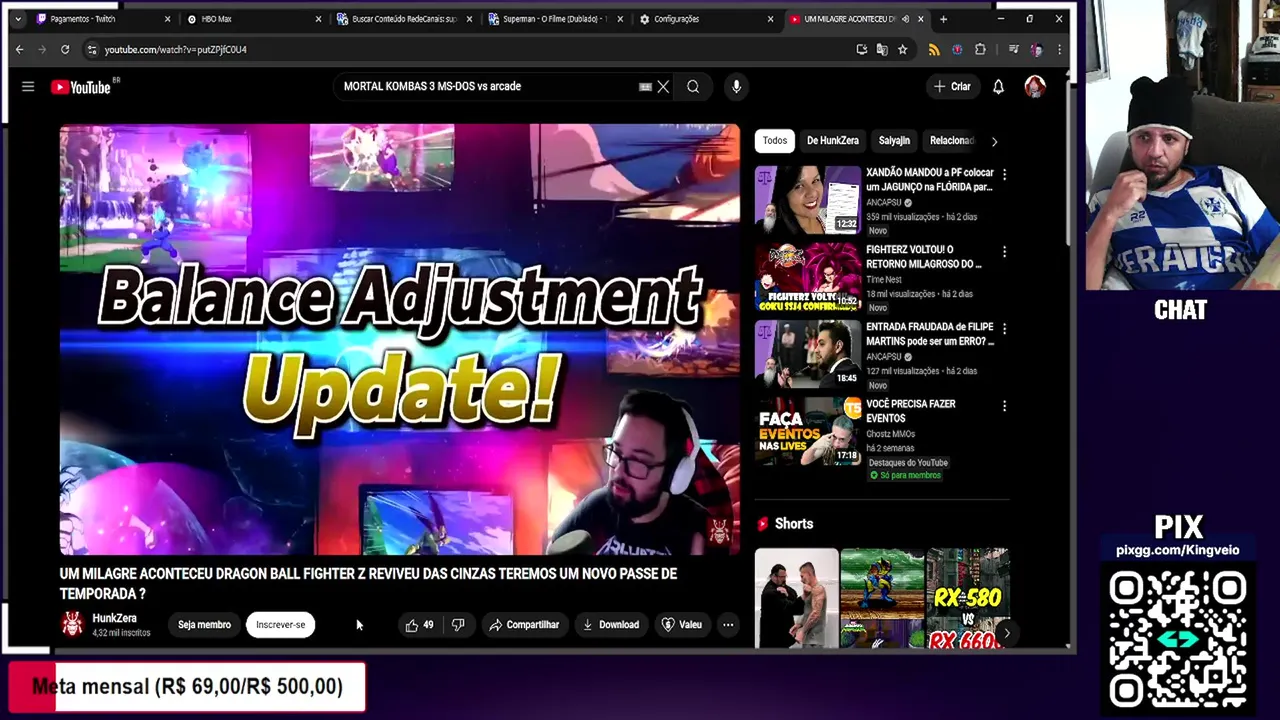
Task: Switch to the Superman - O Filme tab
Action: tap(556, 19)
